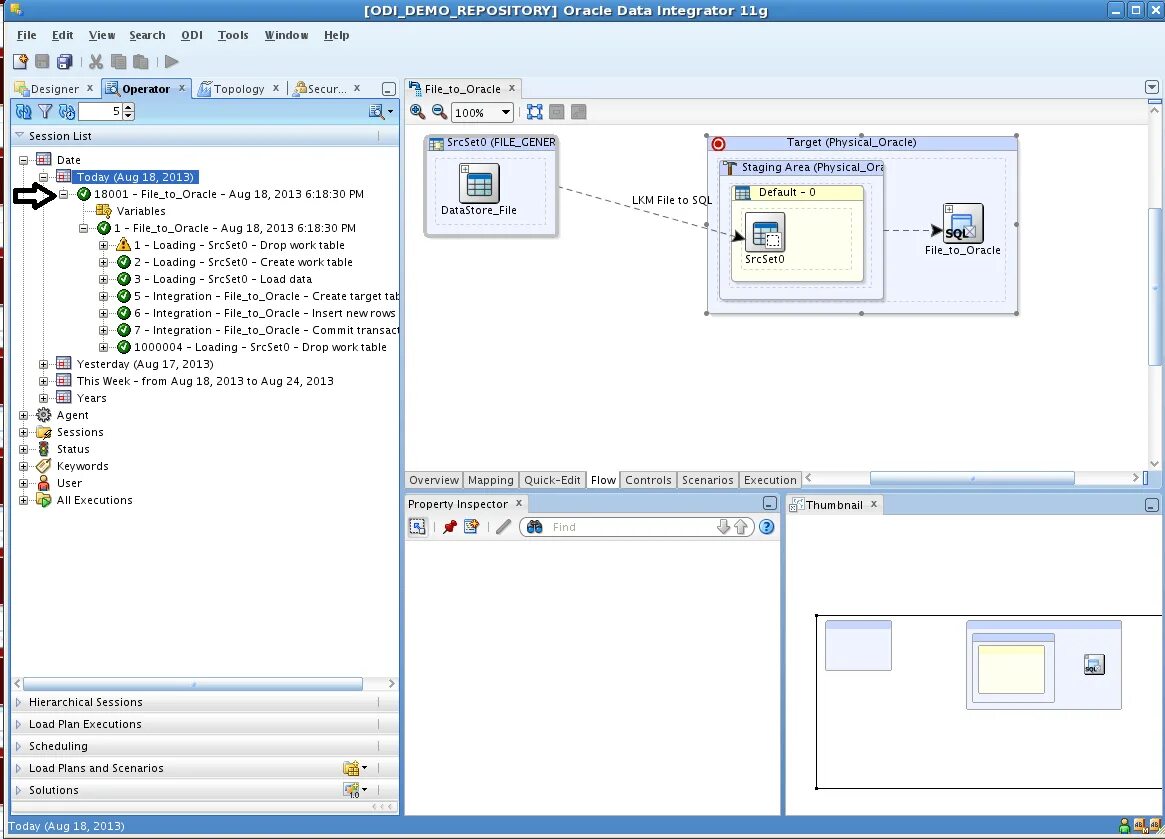Select the Keywords tree item
Image resolution: width=1165 pixels, height=839 pixels.
[82, 467]
